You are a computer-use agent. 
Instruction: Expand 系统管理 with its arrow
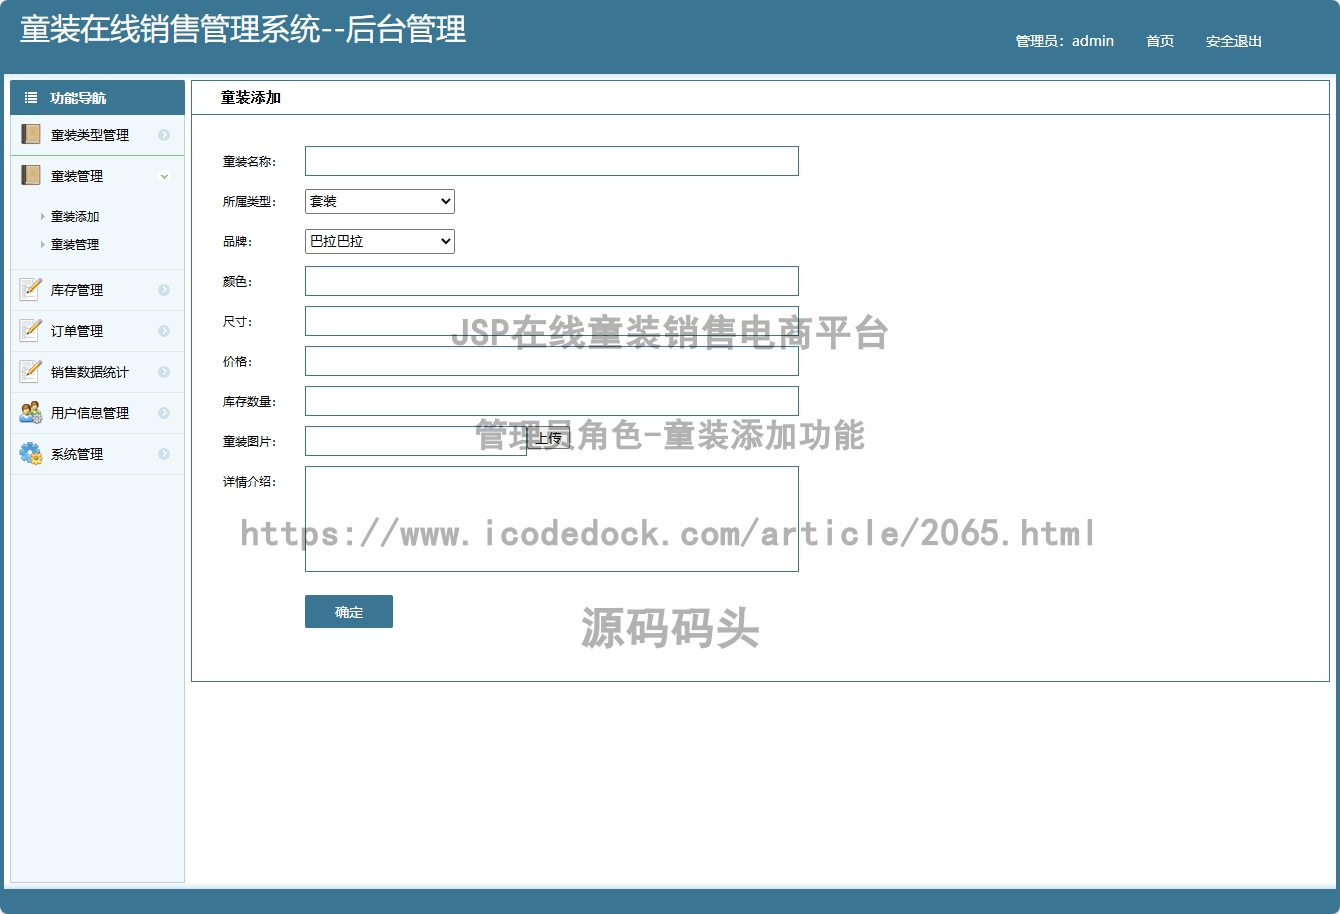coord(164,454)
